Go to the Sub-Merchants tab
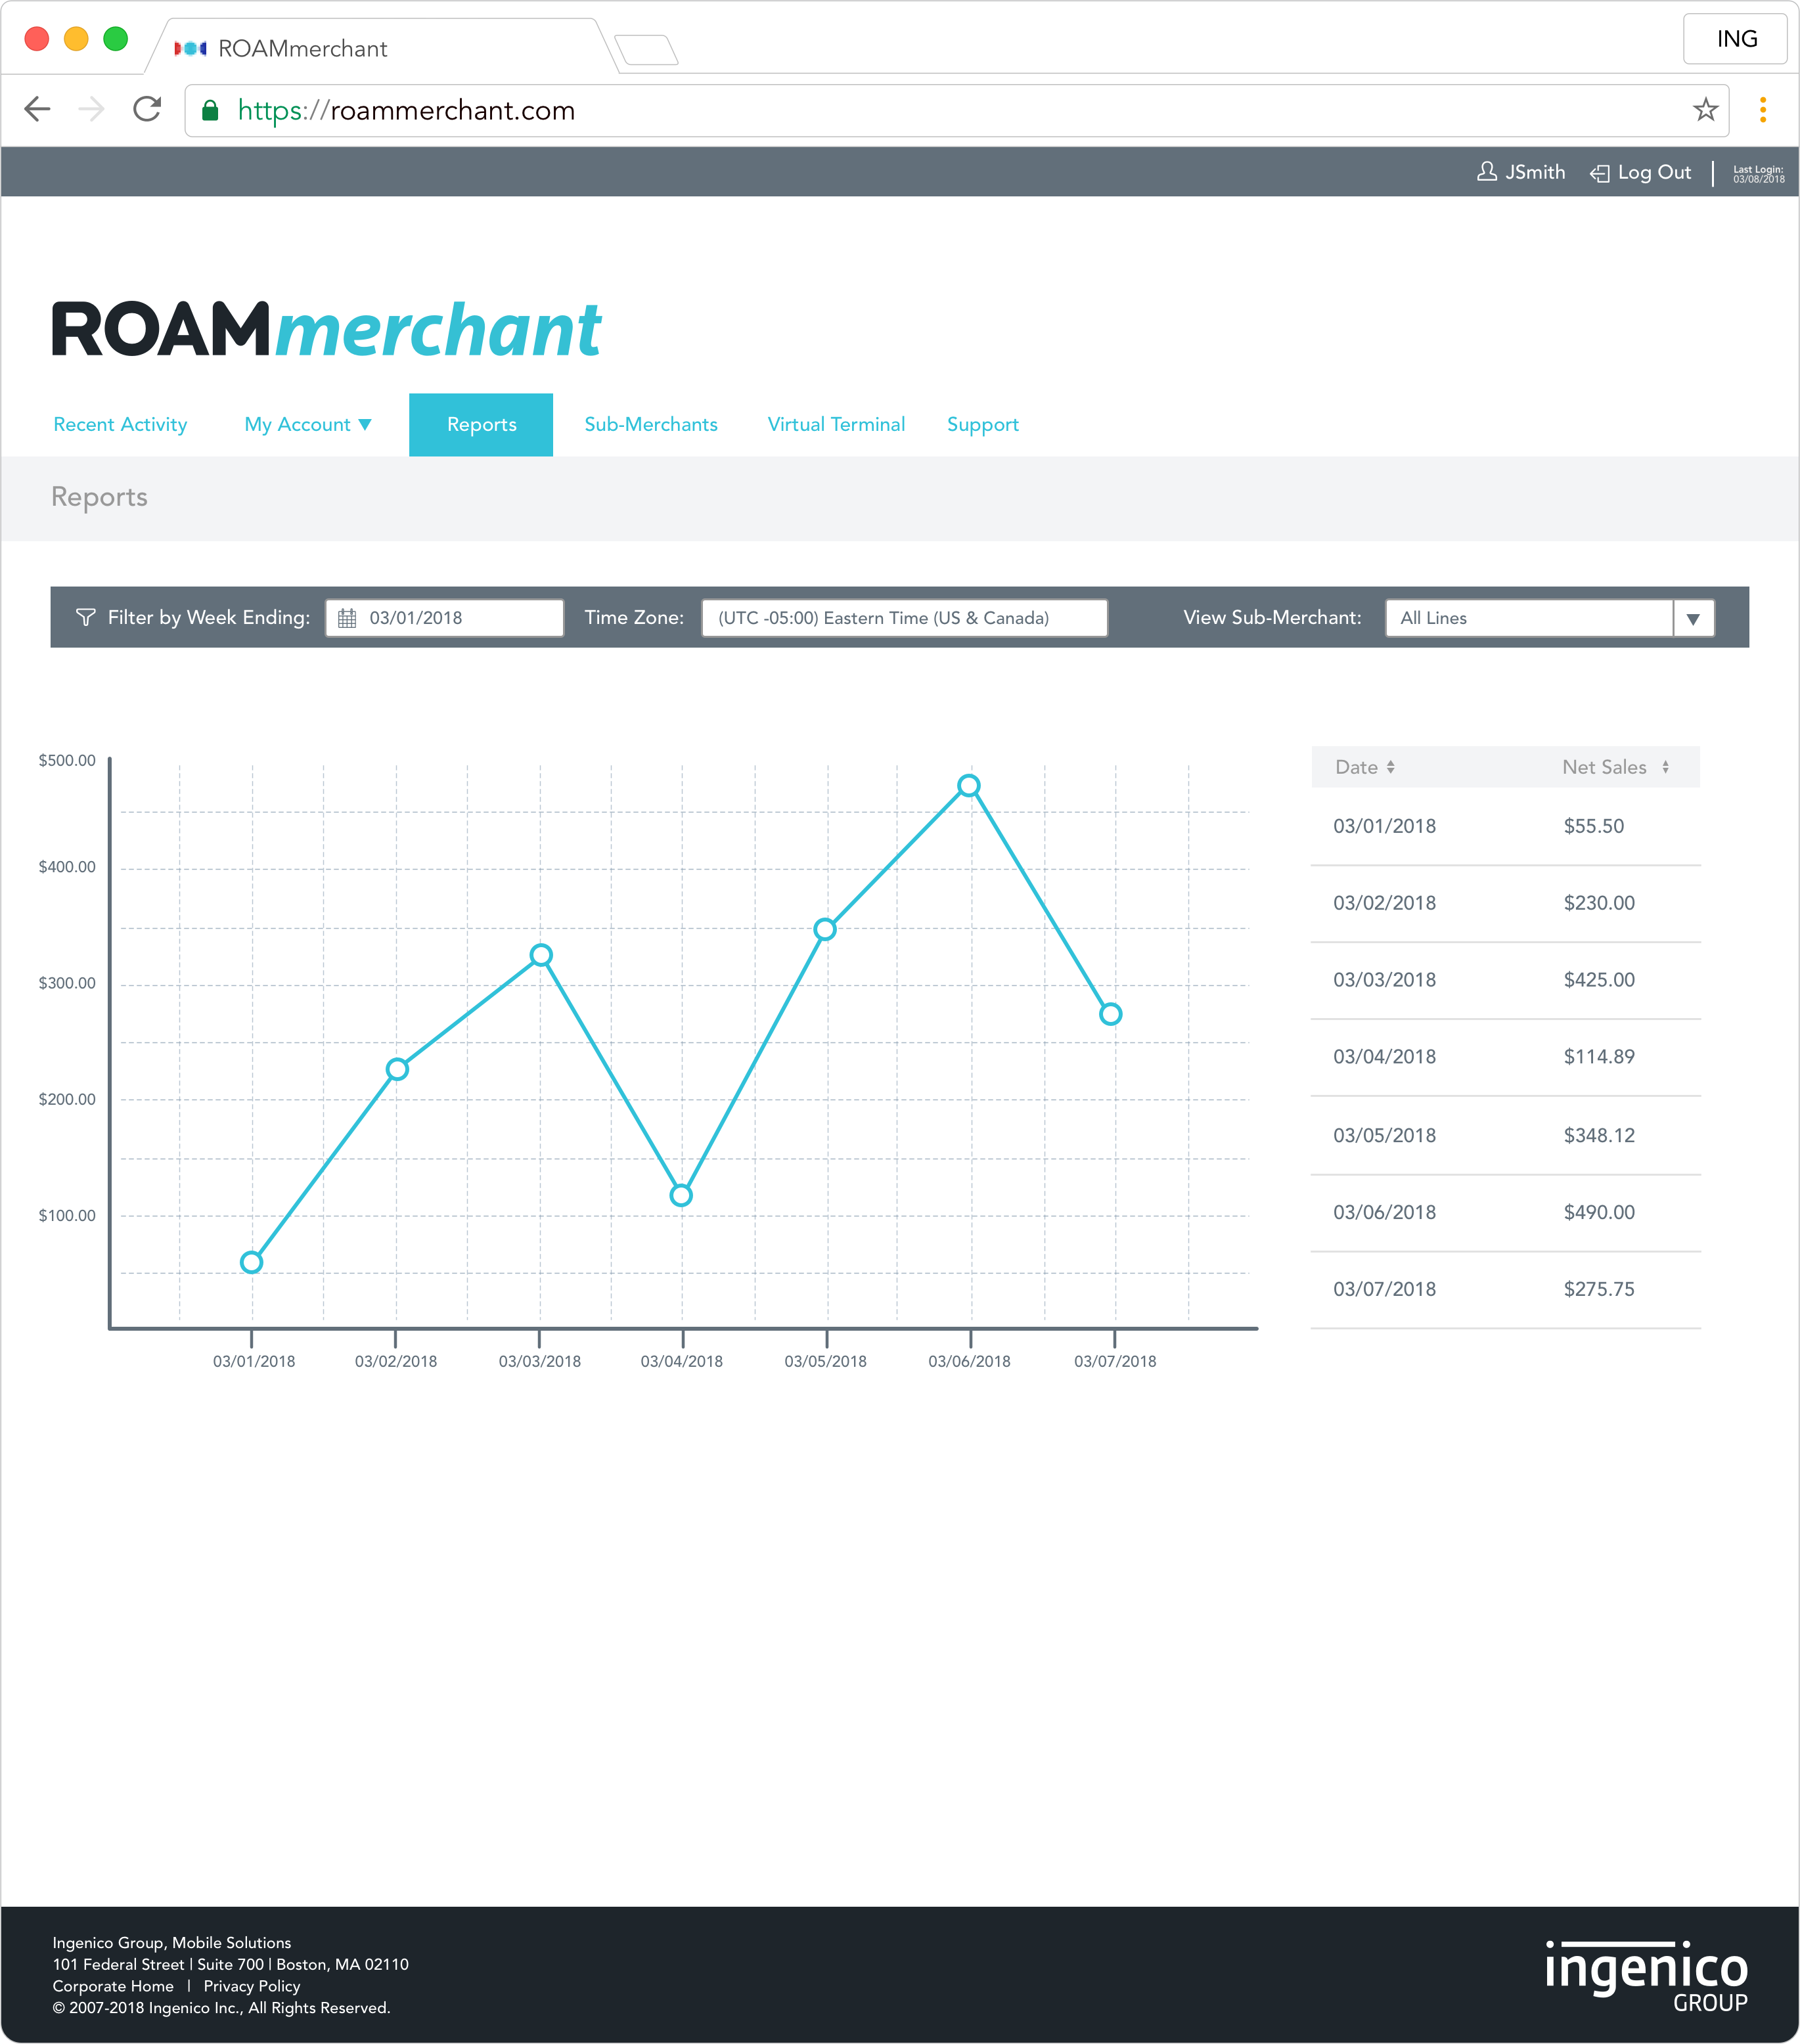The image size is (1800, 2044). pyautogui.click(x=651, y=425)
